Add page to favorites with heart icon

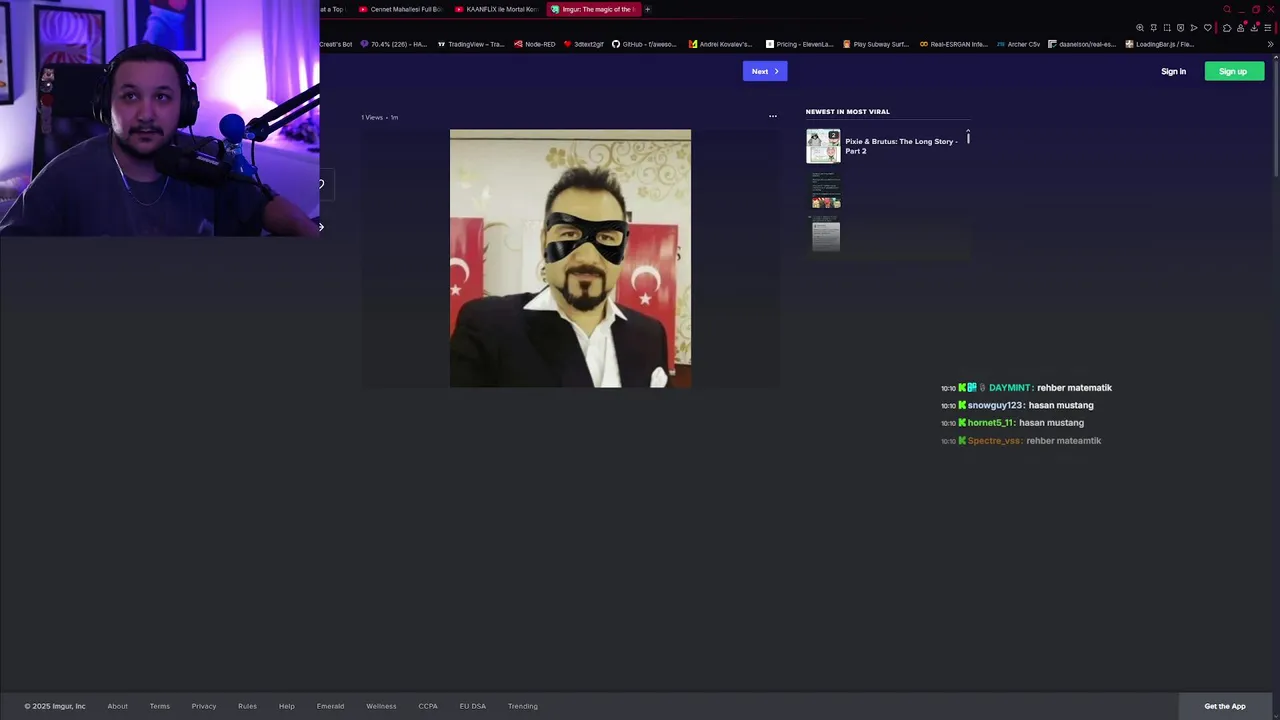point(1208,28)
